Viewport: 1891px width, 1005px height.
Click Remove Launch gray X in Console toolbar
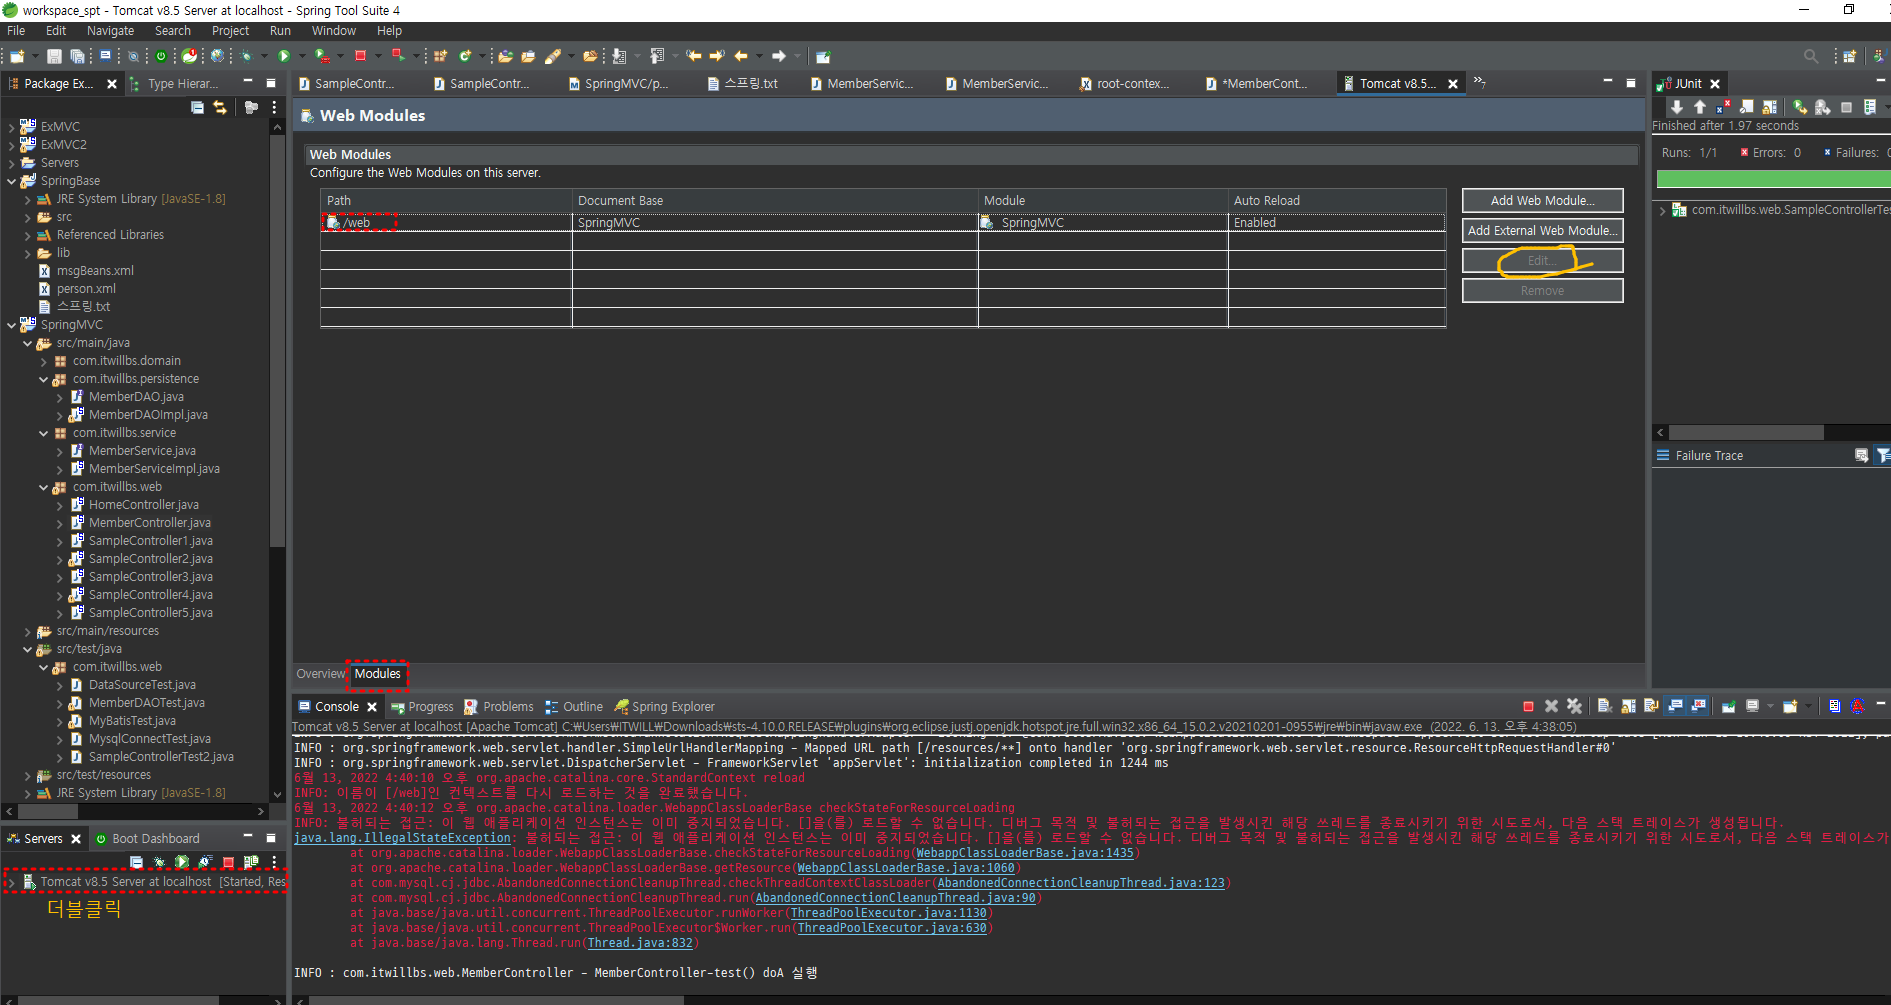tap(1551, 706)
